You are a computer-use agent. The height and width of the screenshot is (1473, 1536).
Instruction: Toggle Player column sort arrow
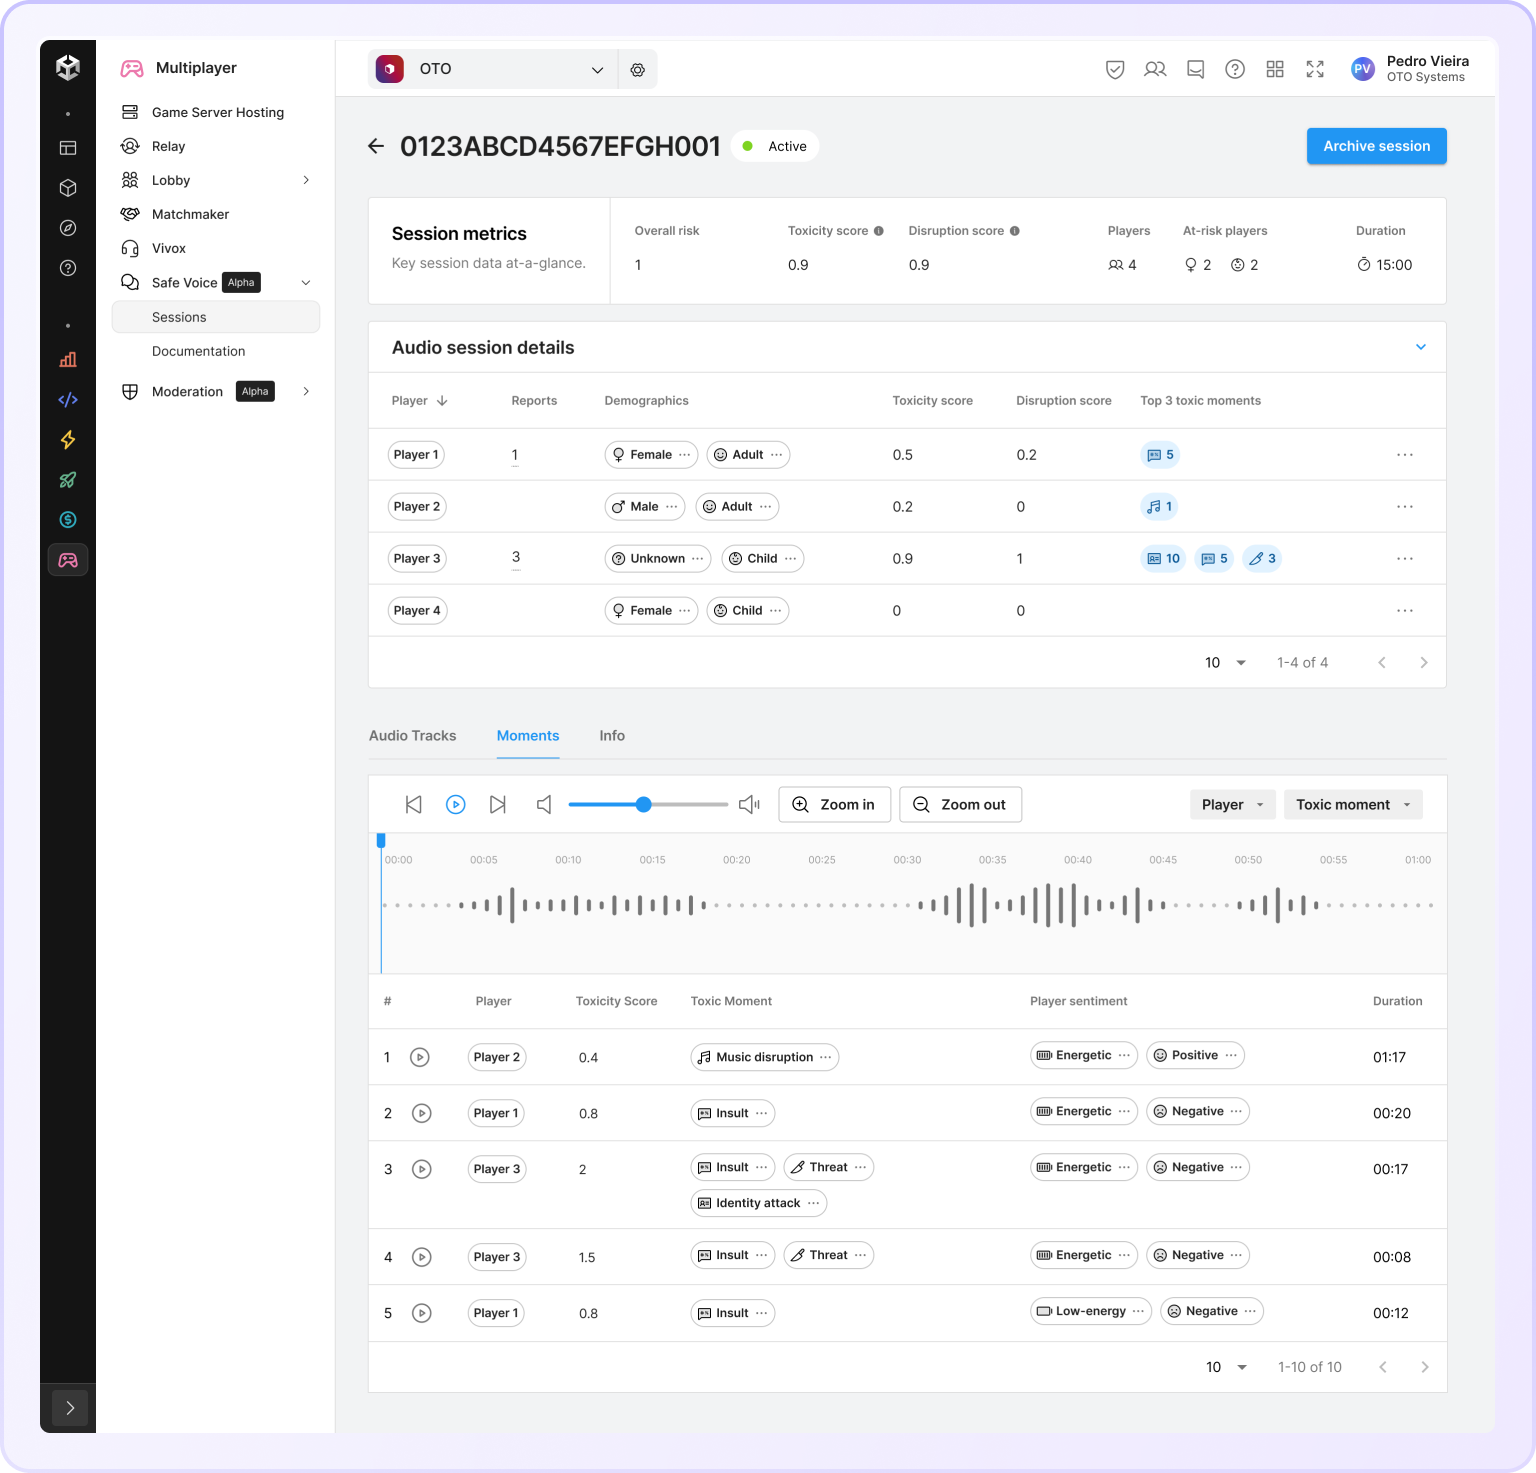(x=442, y=401)
